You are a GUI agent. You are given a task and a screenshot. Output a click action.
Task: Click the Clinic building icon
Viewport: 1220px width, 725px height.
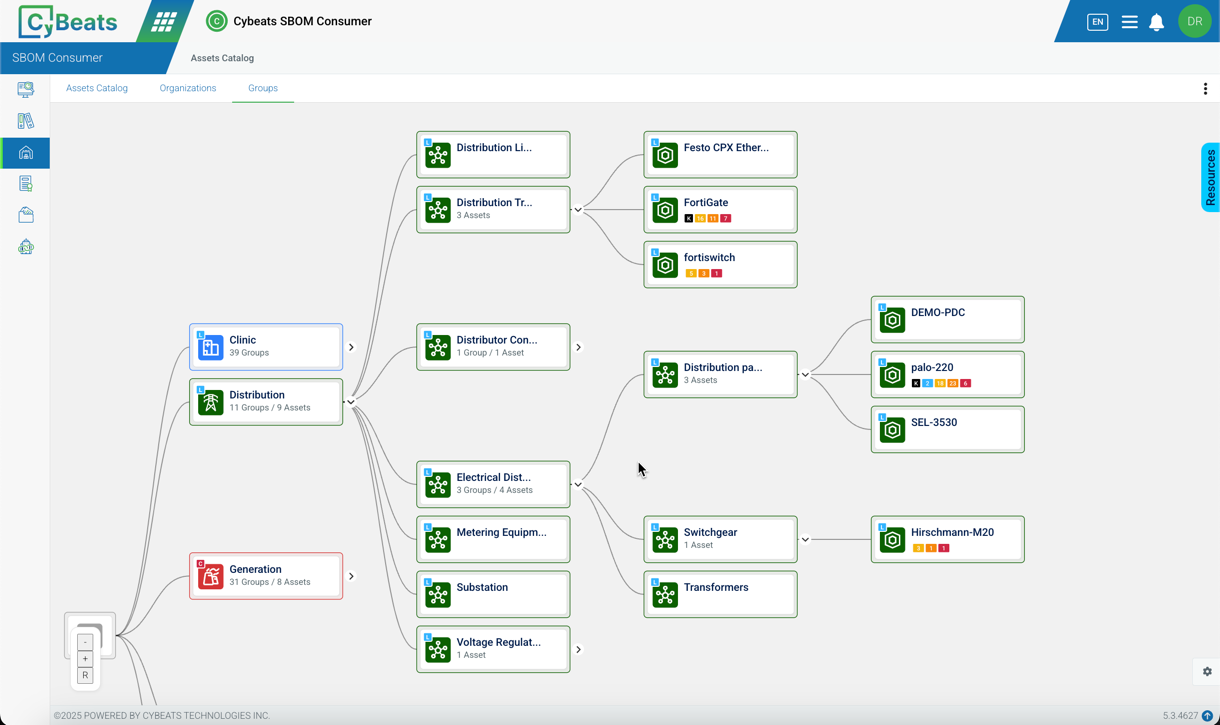point(210,347)
